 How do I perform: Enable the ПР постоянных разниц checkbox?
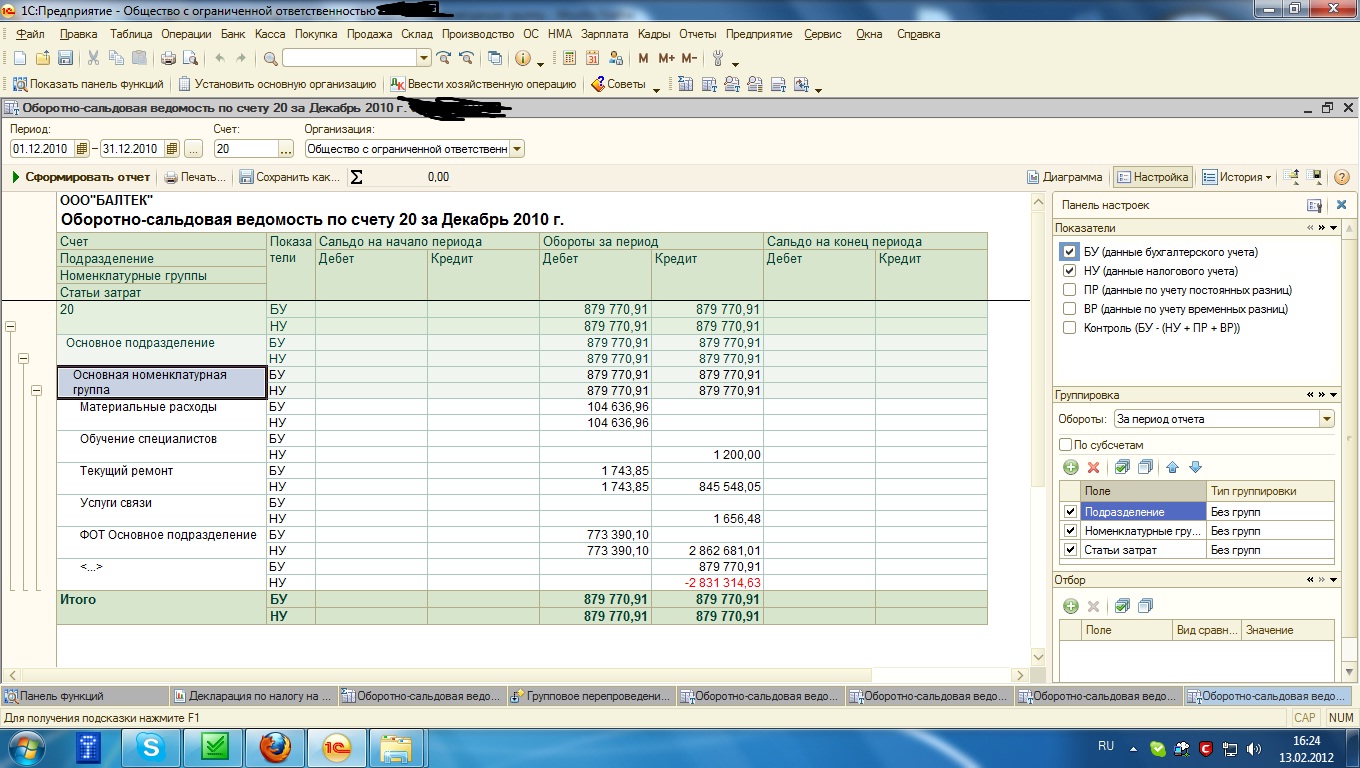tap(1070, 290)
